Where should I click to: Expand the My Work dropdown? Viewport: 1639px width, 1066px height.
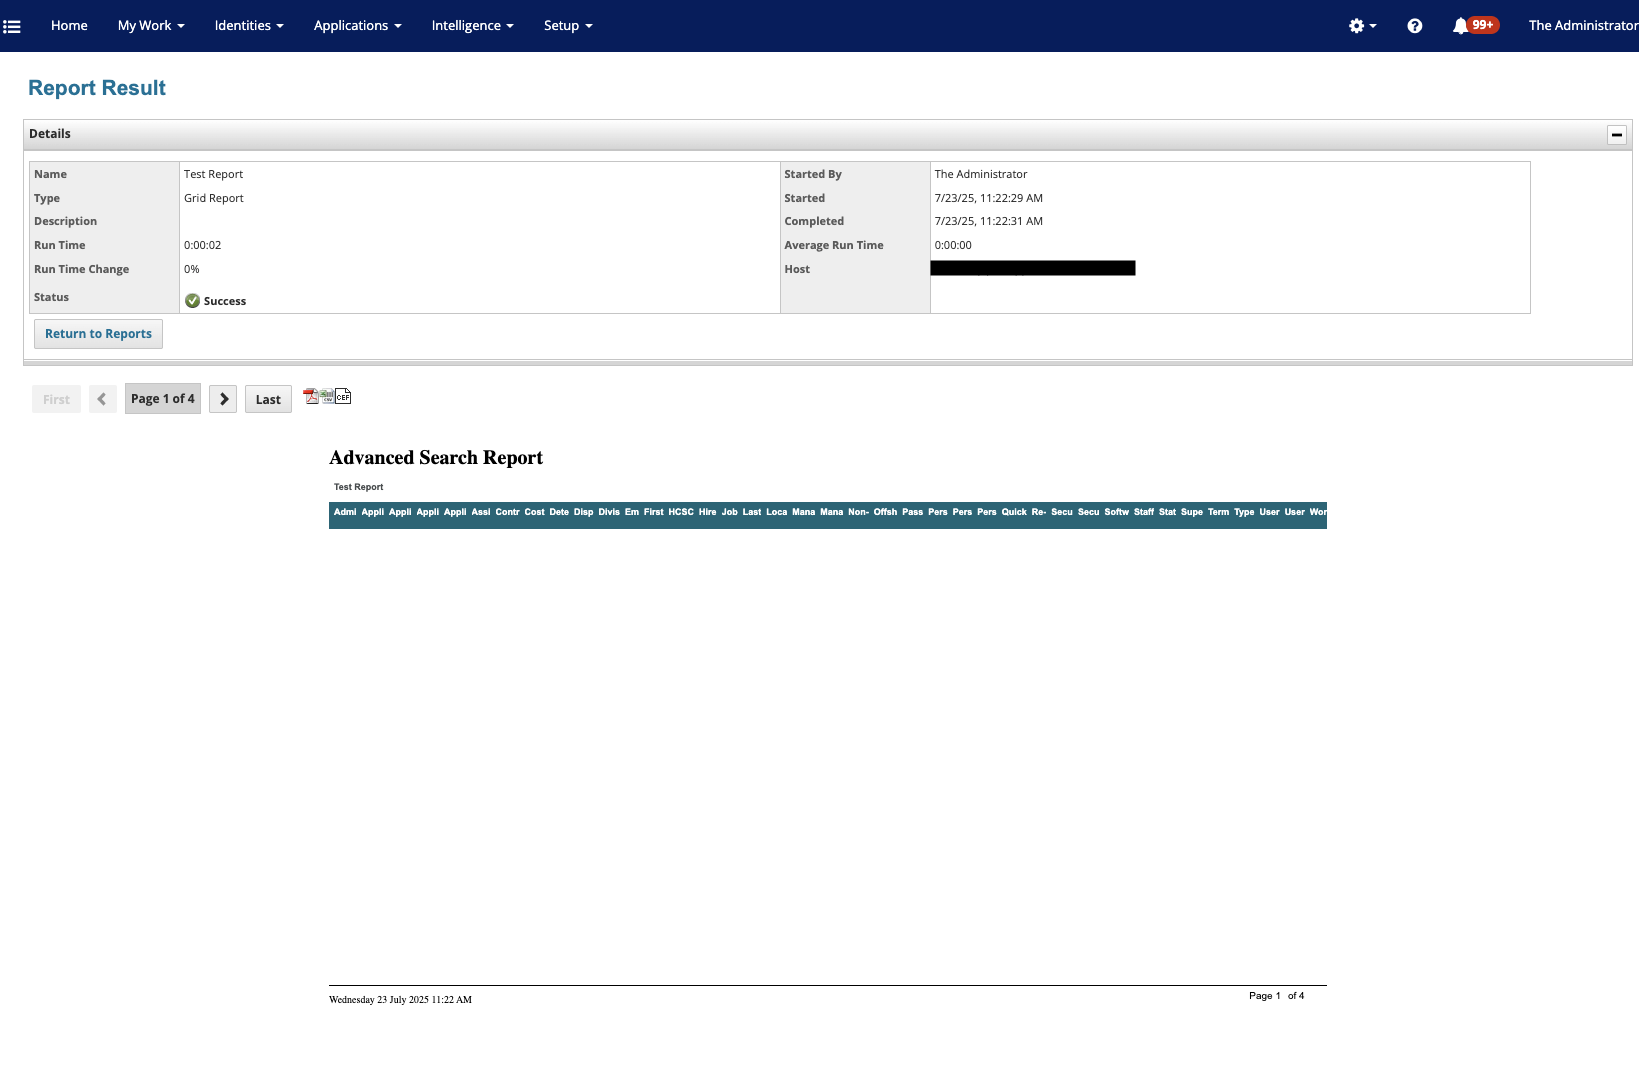click(x=151, y=26)
